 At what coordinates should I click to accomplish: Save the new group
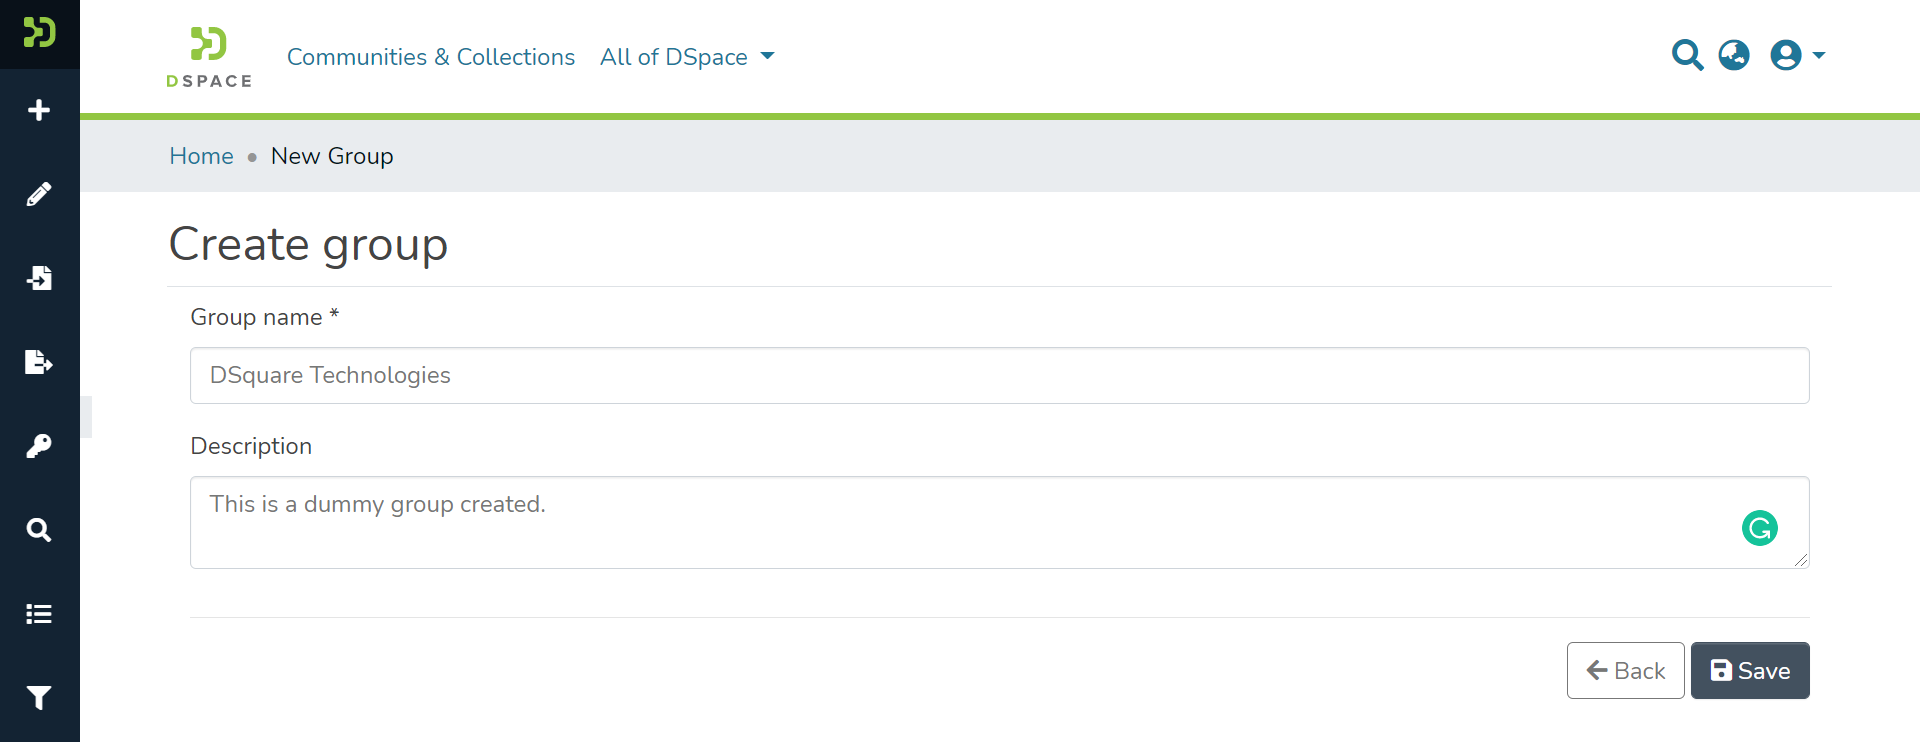pyautogui.click(x=1749, y=671)
